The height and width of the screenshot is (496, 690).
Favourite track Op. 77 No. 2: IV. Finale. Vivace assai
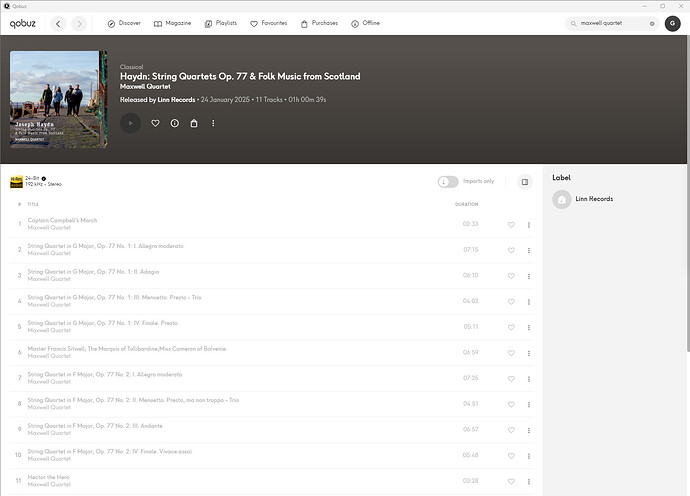point(511,456)
